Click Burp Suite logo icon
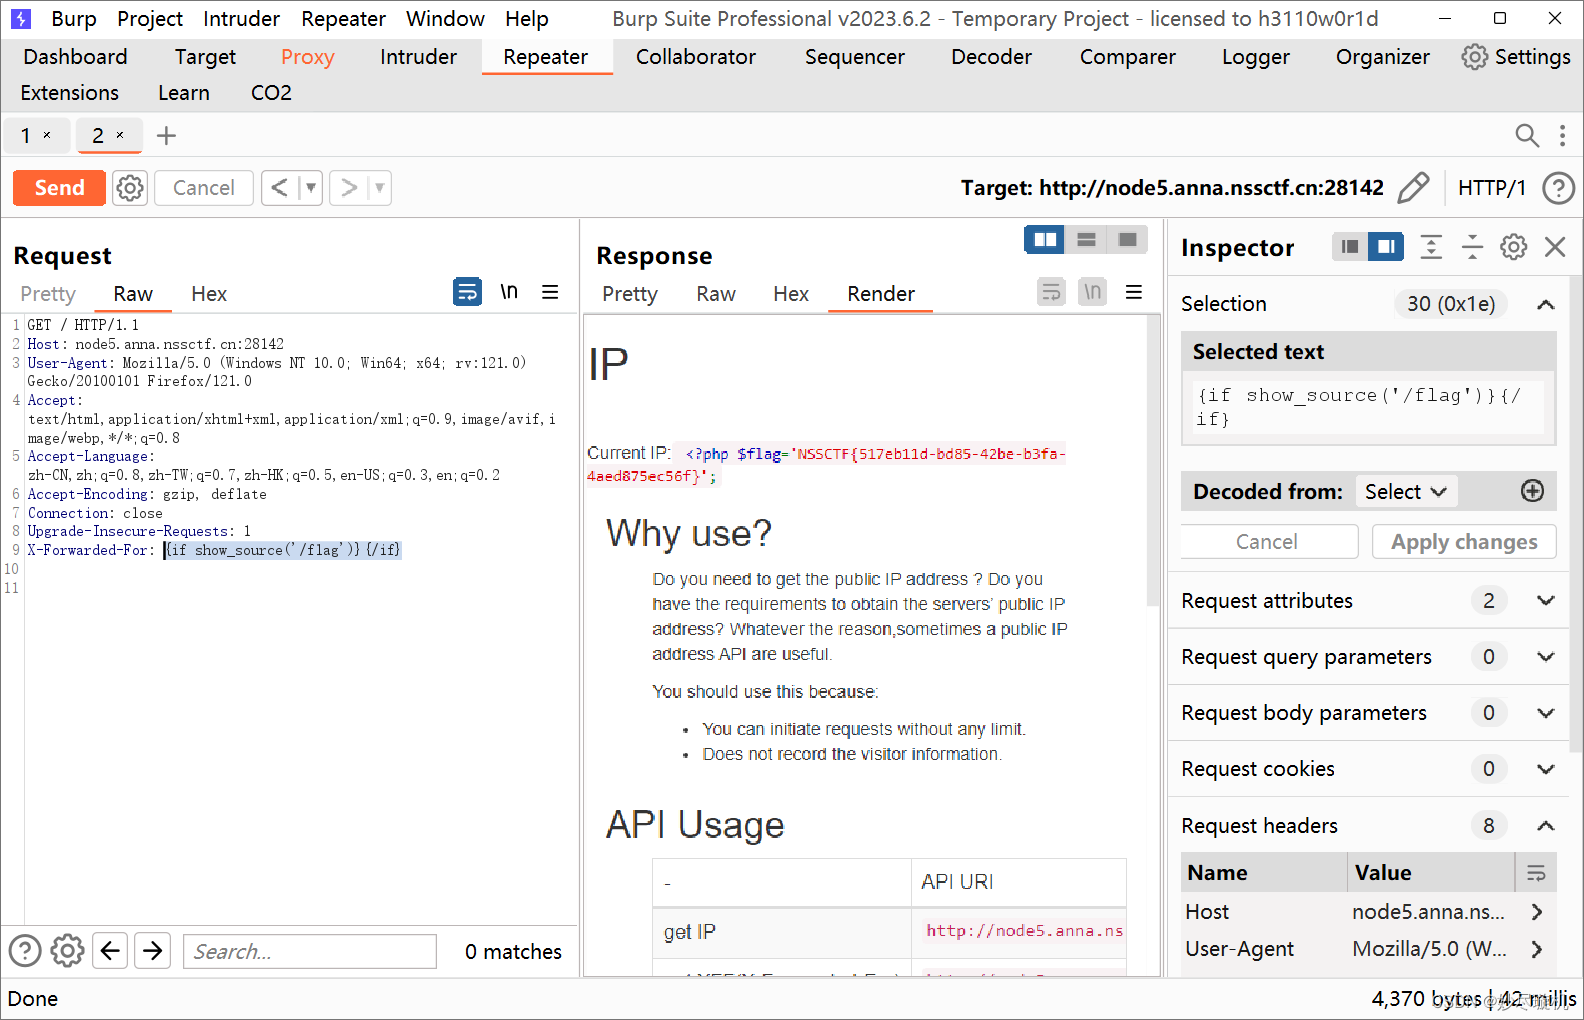This screenshot has width=1584, height=1020. [x=21, y=19]
